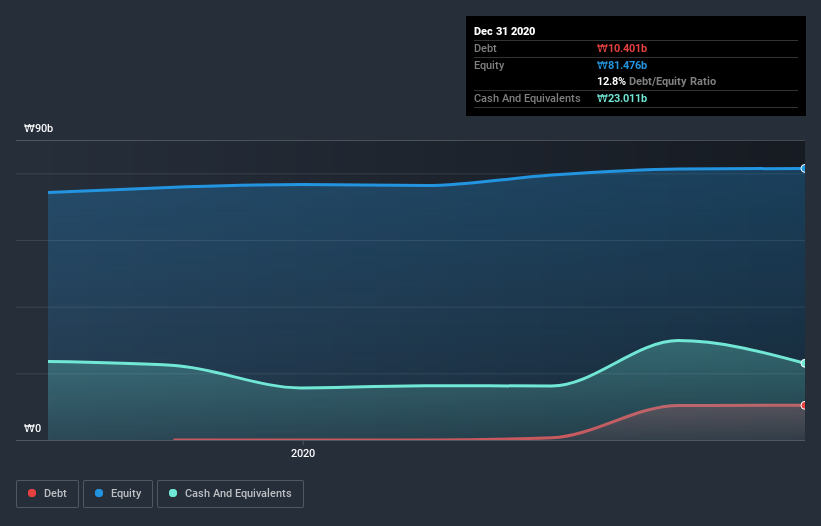Viewport: 821px width, 526px height.
Task: Click the 2020 x-axis label
Action: click(x=303, y=453)
